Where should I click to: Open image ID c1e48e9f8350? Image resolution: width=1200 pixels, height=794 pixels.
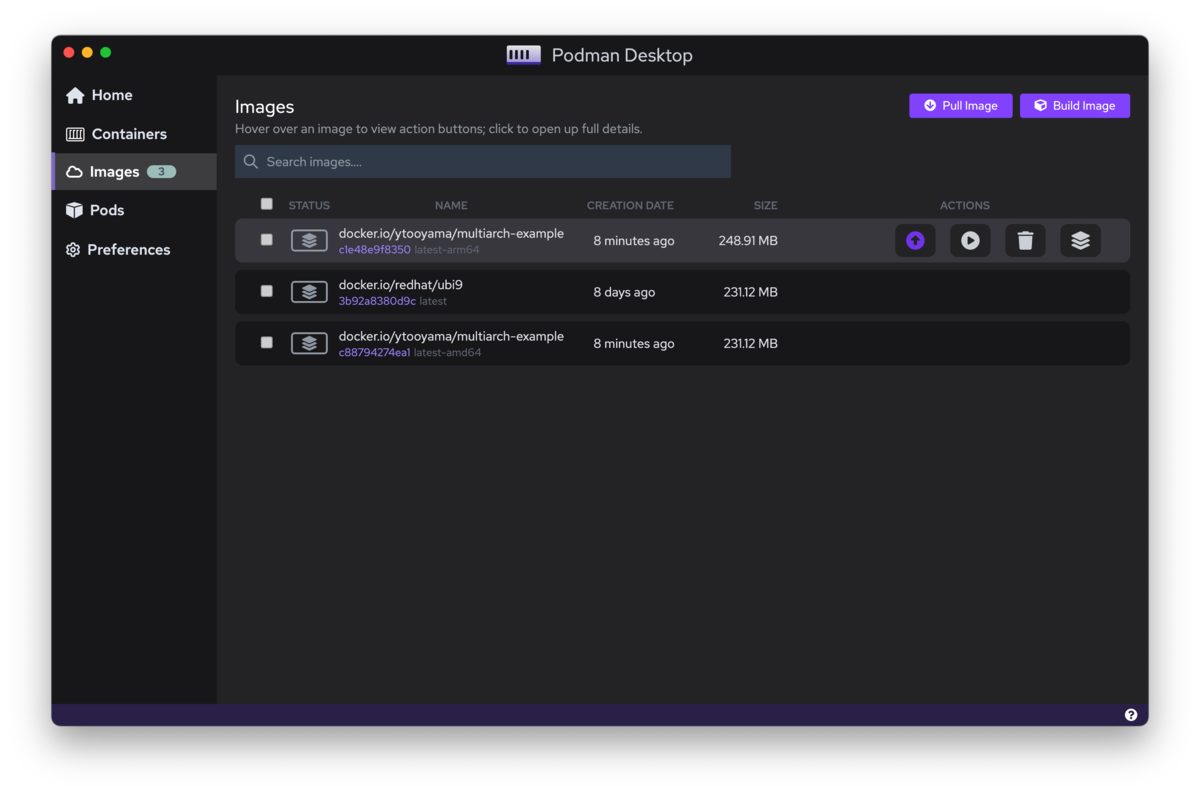[x=374, y=250]
